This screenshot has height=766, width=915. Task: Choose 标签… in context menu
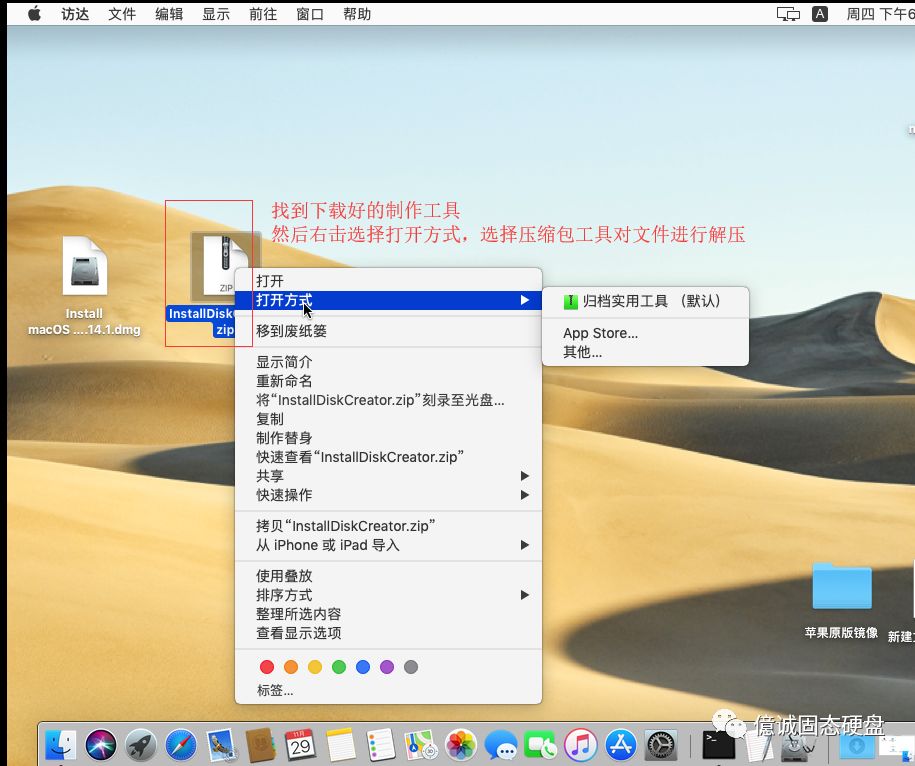click(x=388, y=690)
